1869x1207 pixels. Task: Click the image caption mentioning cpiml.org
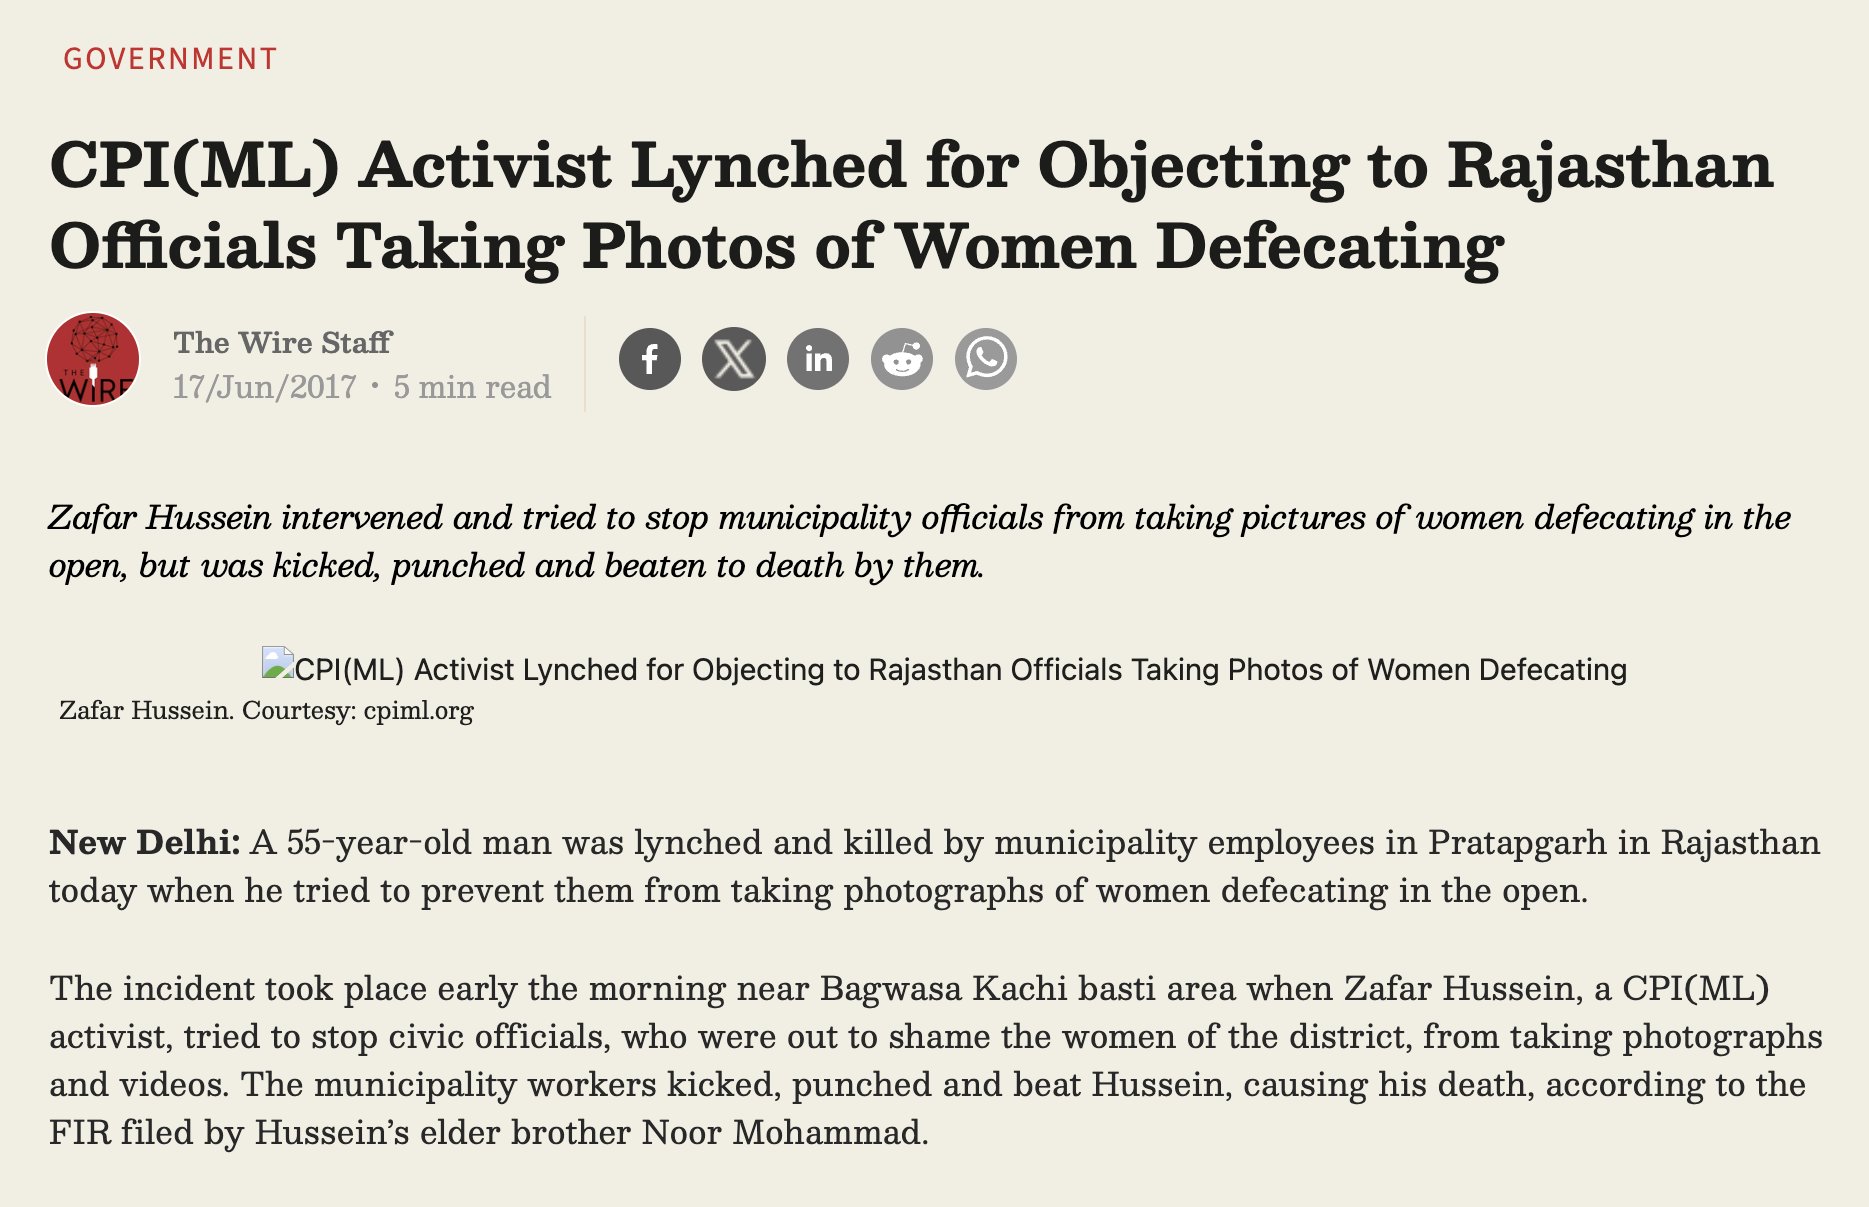[266, 711]
